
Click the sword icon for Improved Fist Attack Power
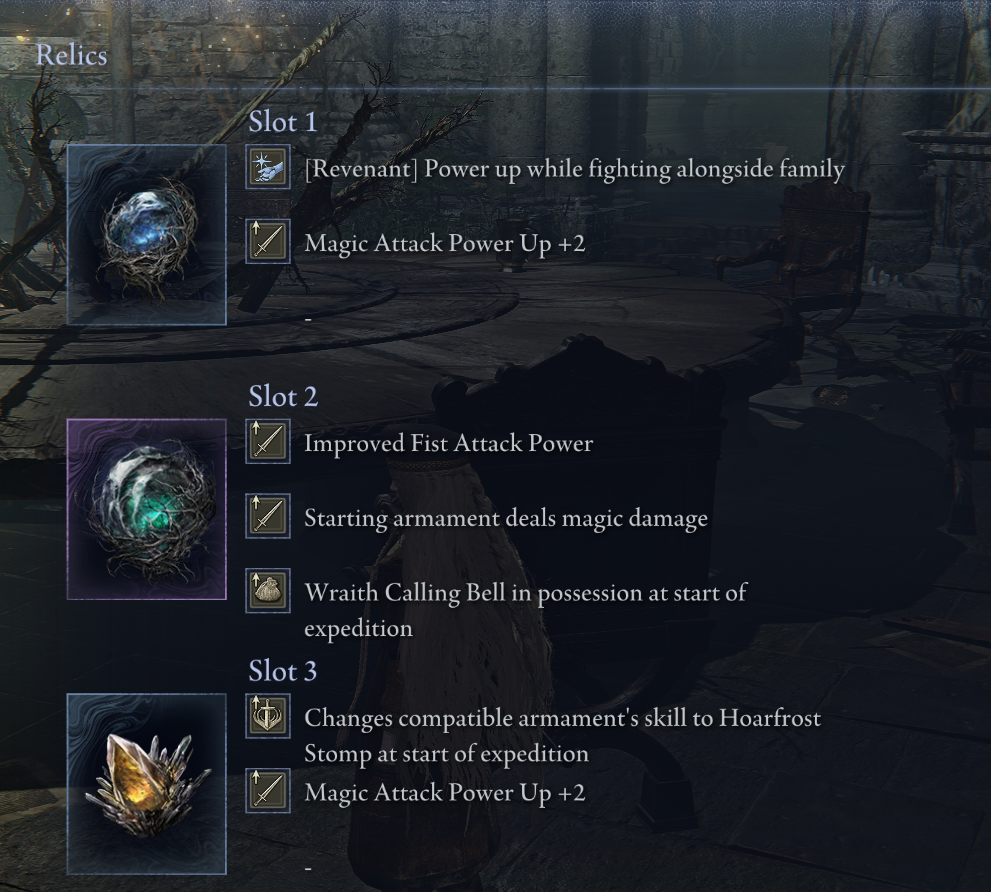tap(268, 441)
